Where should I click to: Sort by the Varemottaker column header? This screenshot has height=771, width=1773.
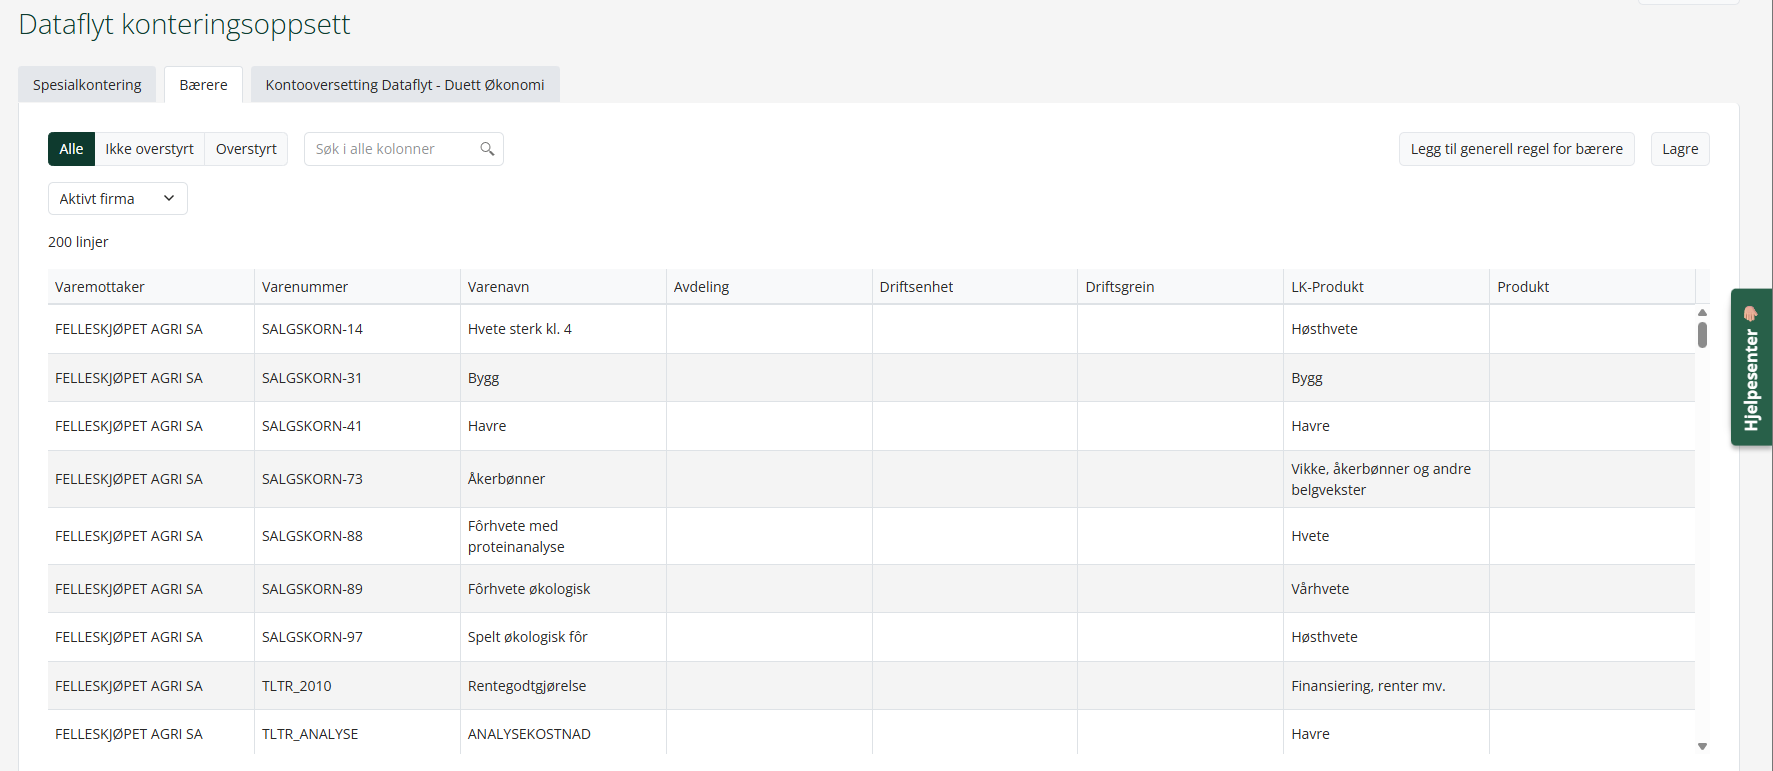(151, 287)
